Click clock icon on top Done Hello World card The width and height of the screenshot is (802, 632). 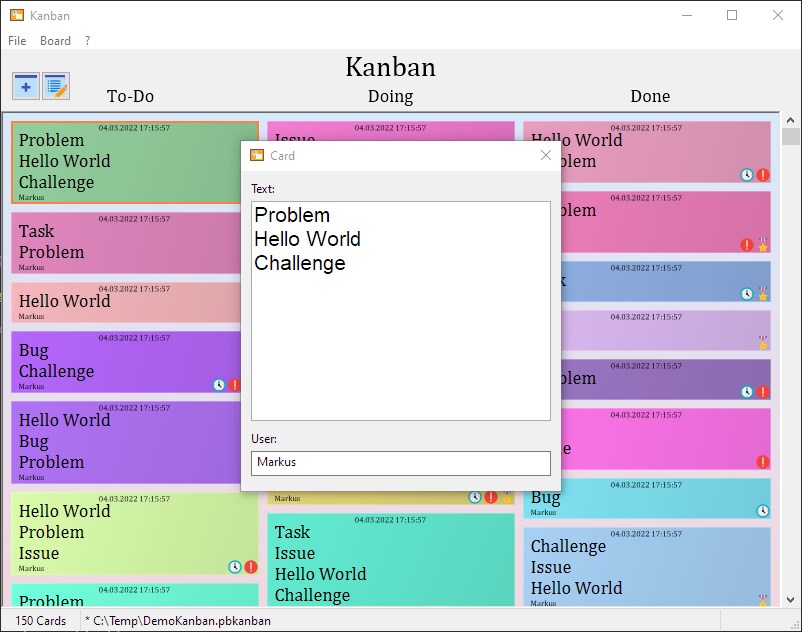[x=747, y=175]
